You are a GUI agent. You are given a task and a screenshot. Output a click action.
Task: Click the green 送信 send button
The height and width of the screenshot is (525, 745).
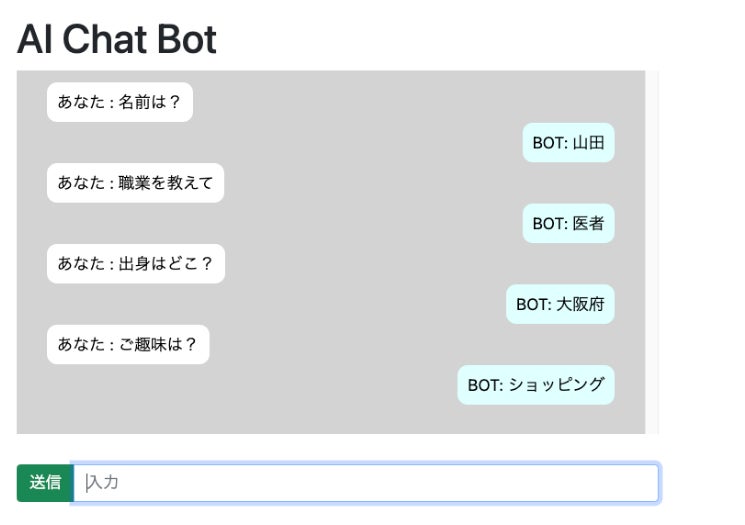tap(45, 483)
